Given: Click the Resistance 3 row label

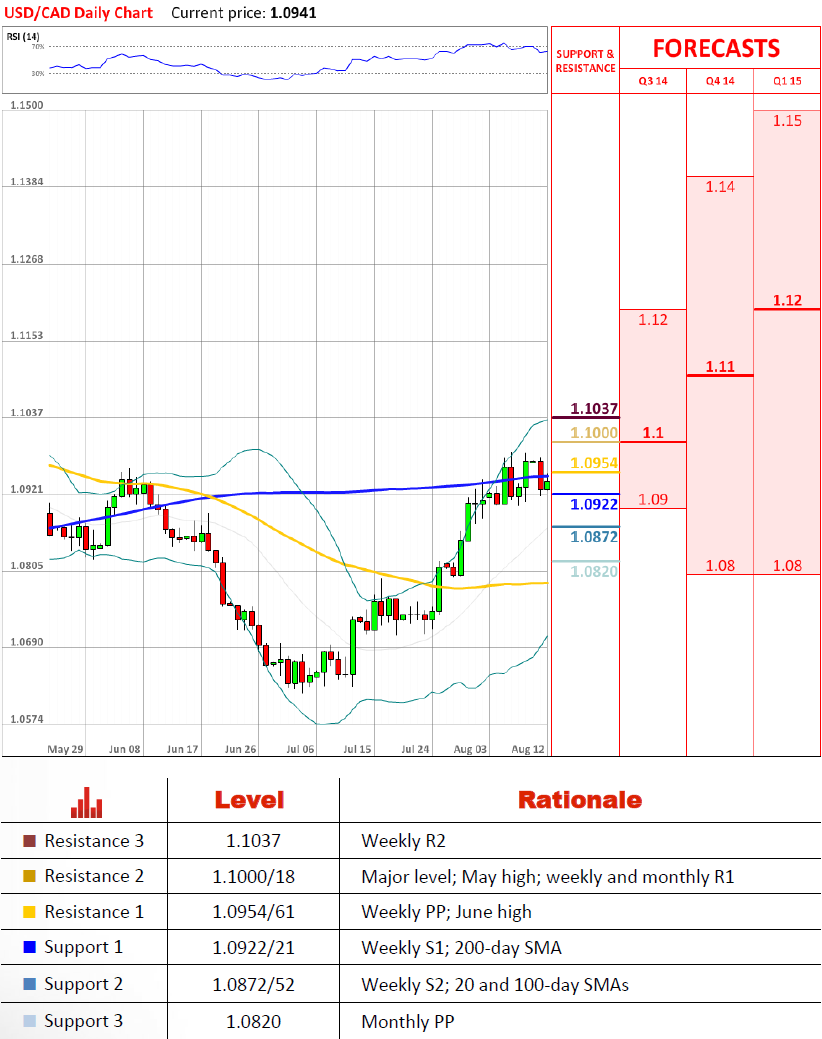Looking at the screenshot, I should (94, 841).
